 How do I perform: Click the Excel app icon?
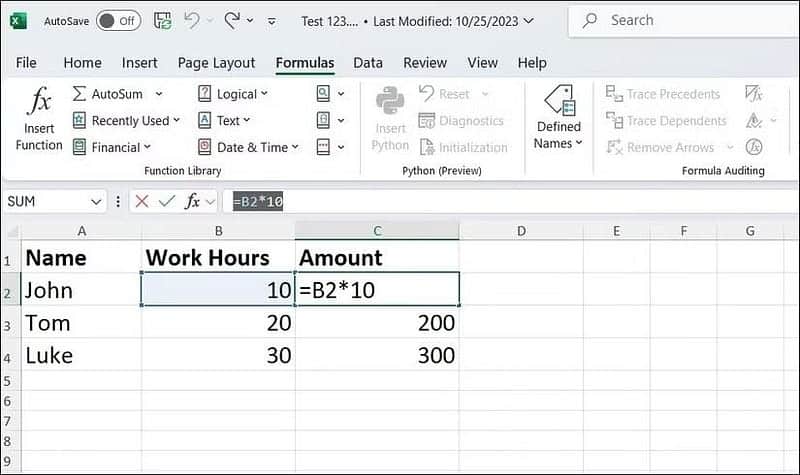[18, 21]
